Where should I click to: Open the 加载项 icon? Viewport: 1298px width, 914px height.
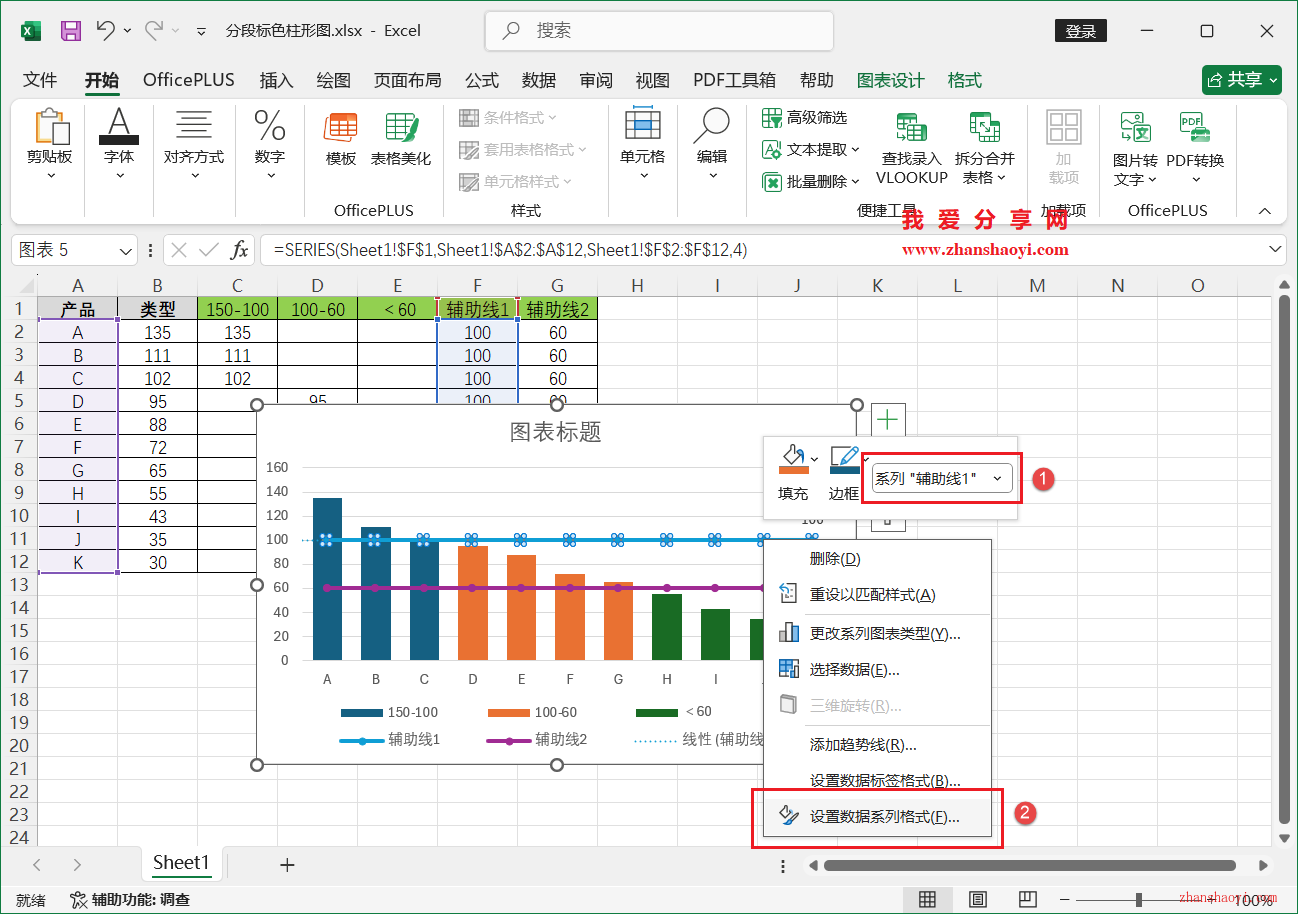point(1063,145)
